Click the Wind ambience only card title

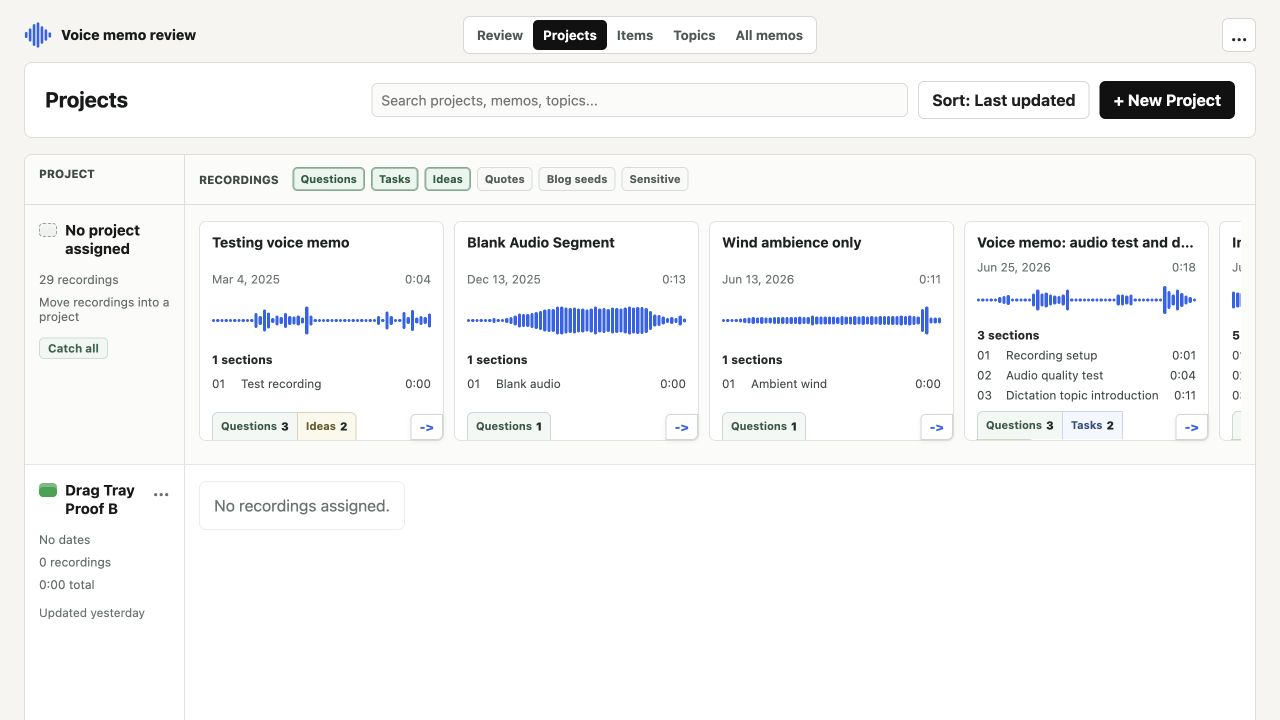[792, 242]
